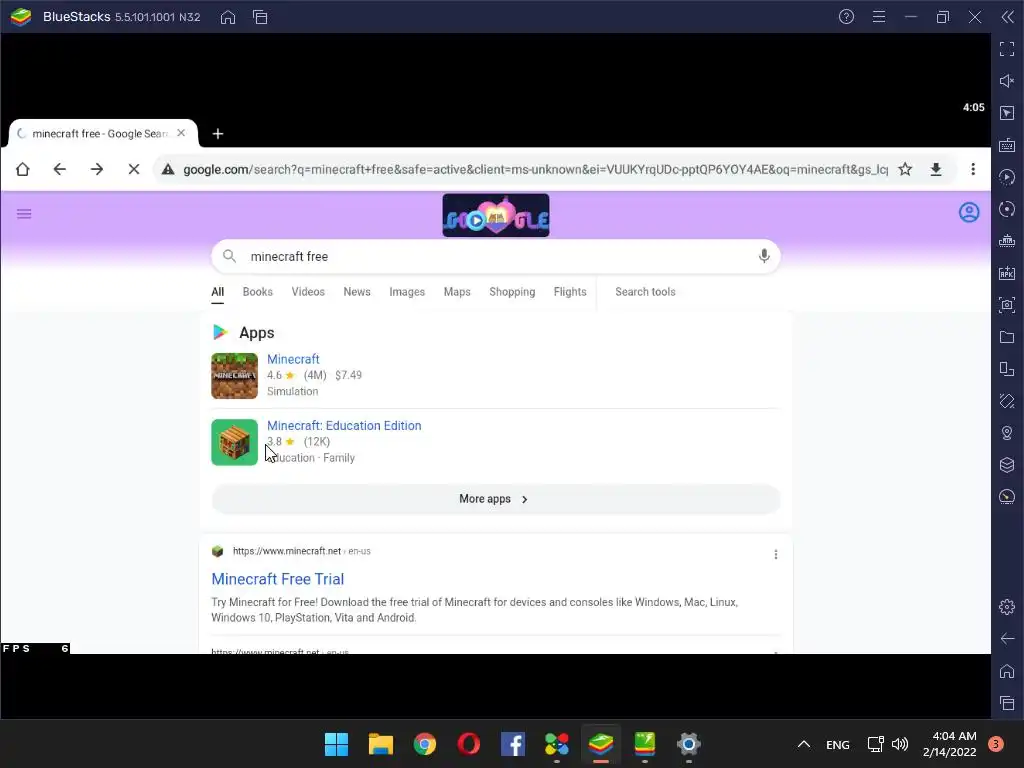Open BlueStacks hamburger menu in title bar
The height and width of the screenshot is (768, 1024).
(879, 17)
